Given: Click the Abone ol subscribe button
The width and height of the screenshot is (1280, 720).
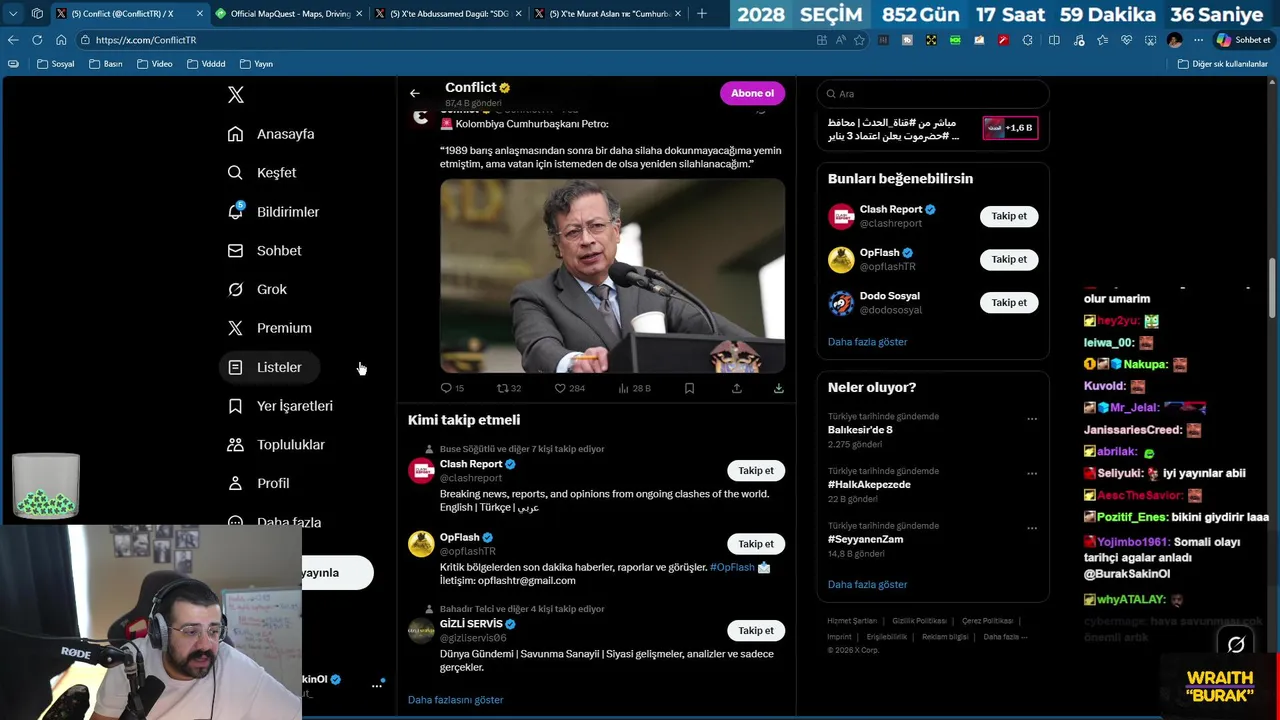Looking at the screenshot, I should pos(752,93).
